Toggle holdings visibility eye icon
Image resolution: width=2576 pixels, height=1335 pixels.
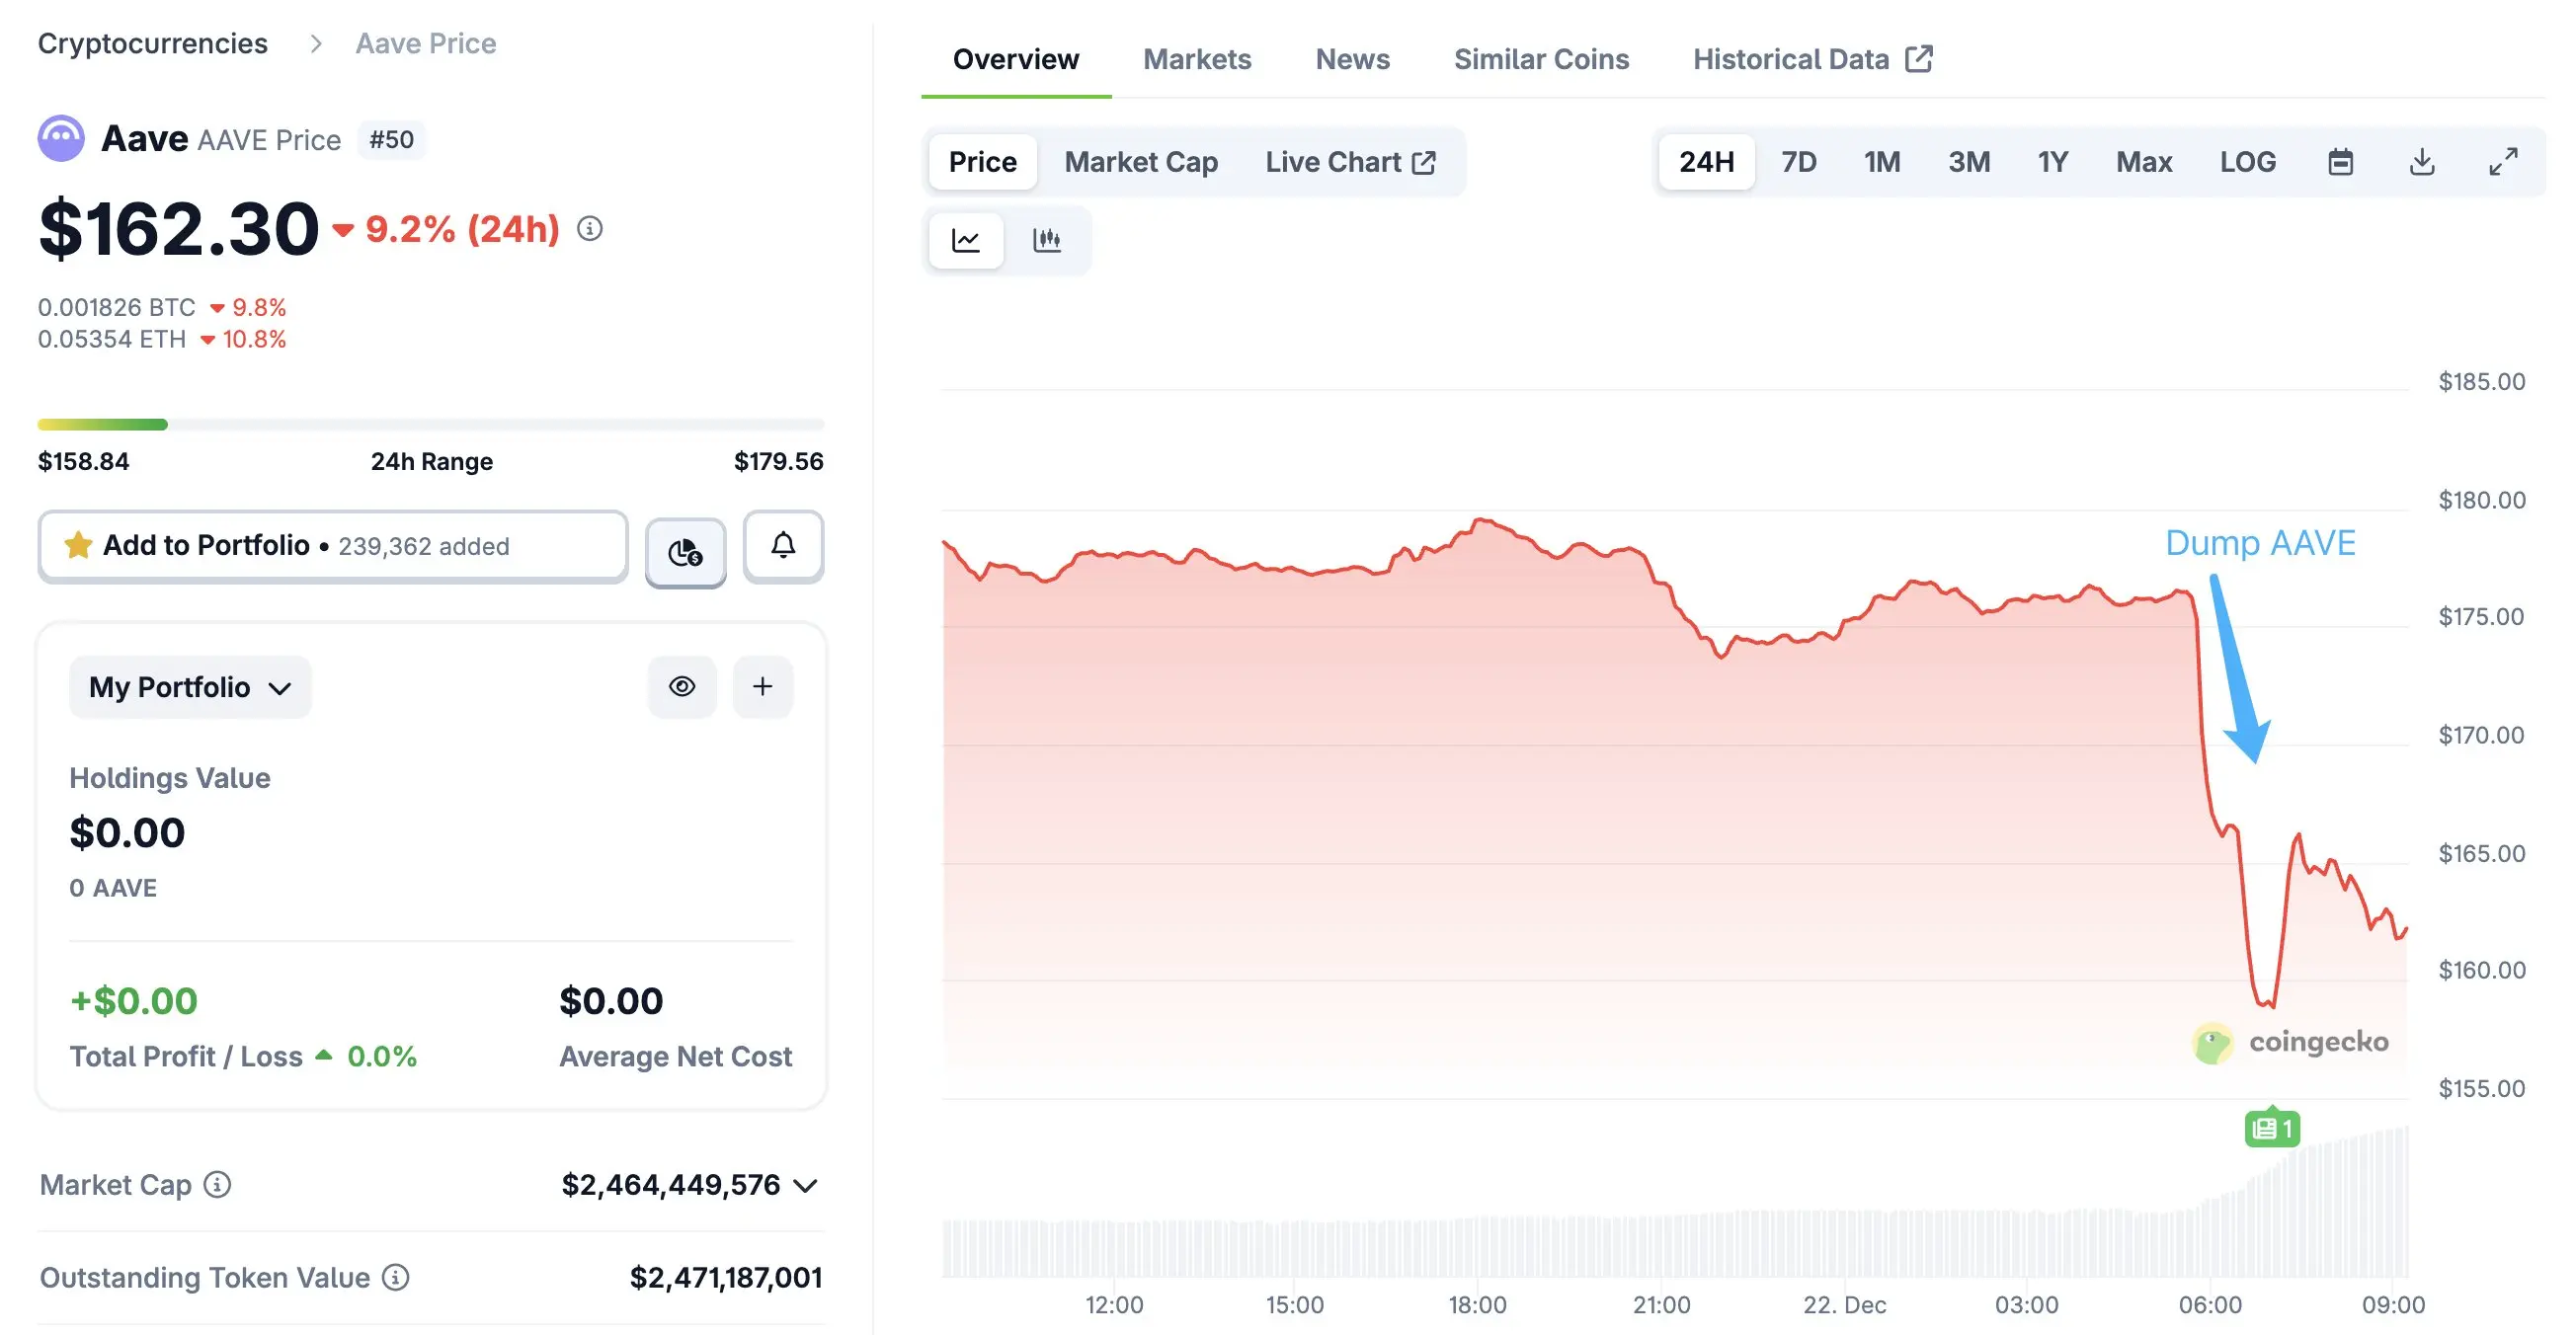[682, 687]
